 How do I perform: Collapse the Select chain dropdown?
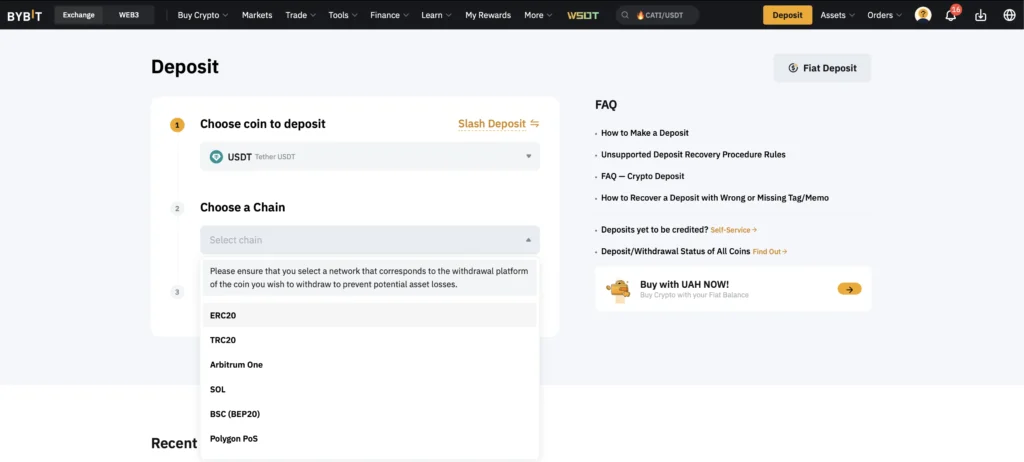point(370,240)
